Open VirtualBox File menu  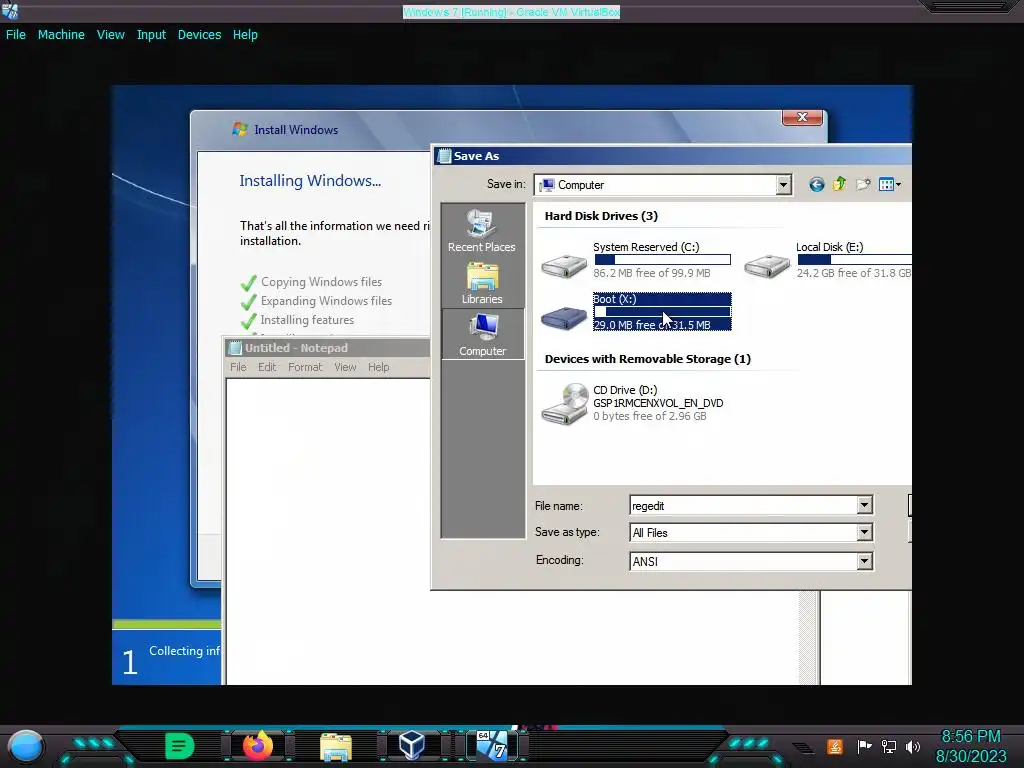(x=16, y=35)
